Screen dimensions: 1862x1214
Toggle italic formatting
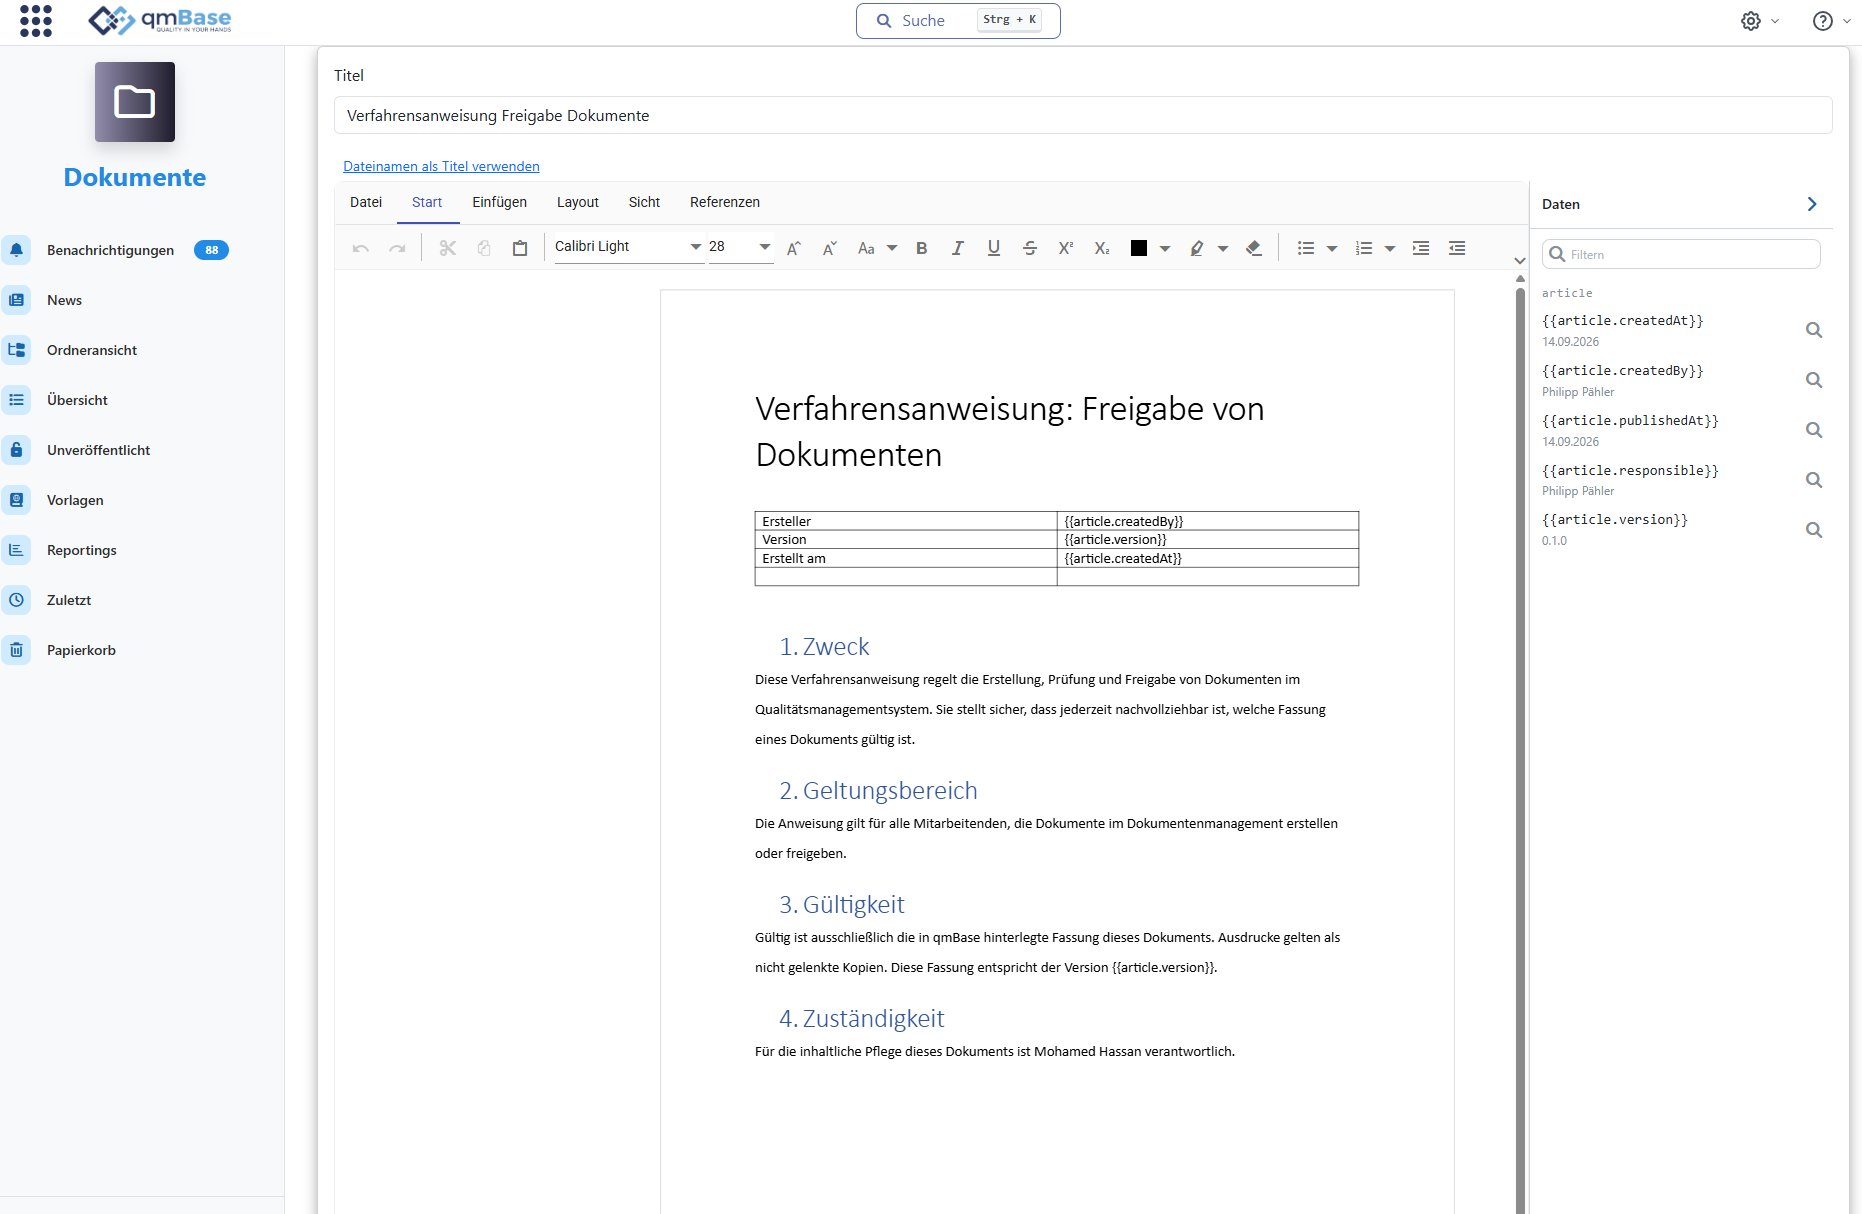pos(958,248)
